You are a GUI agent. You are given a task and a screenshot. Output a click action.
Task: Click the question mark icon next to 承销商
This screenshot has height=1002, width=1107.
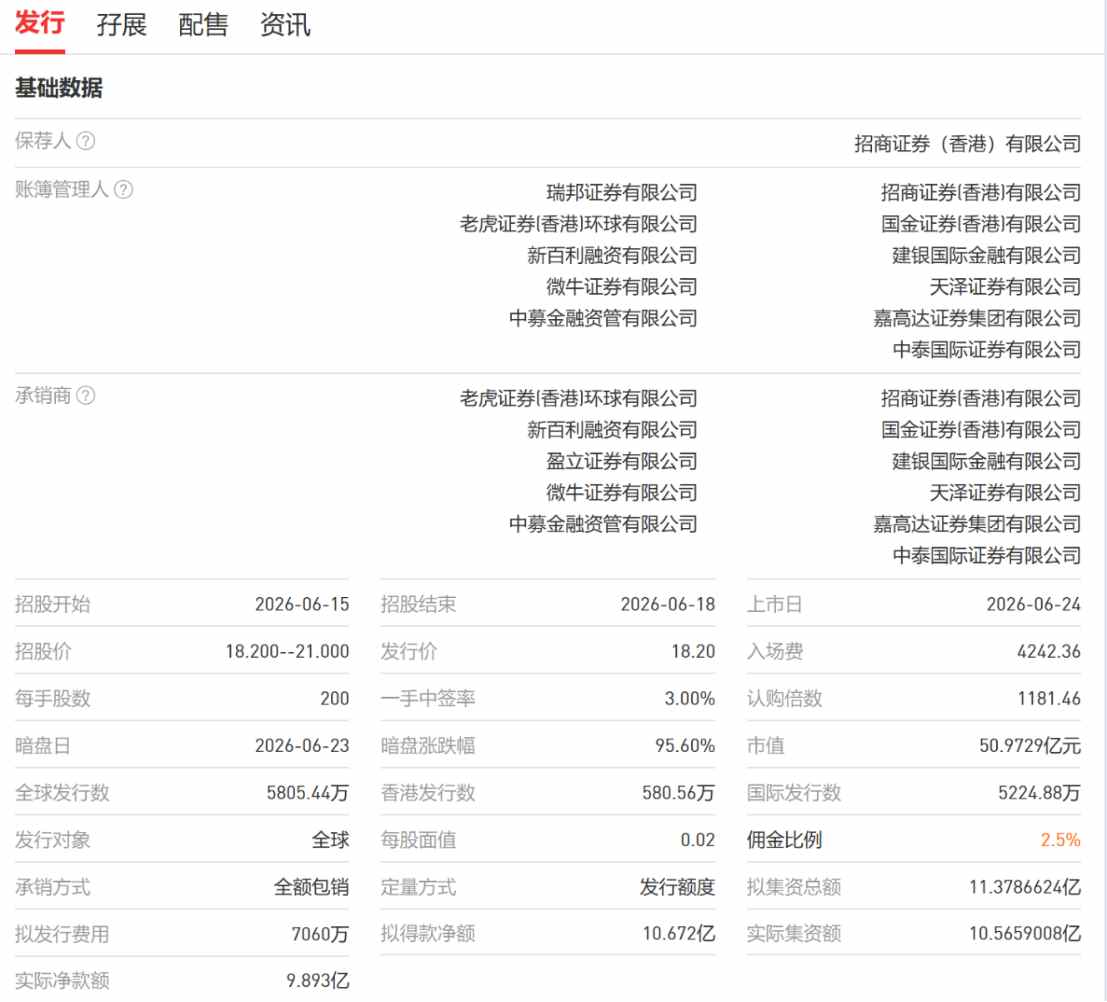click(85, 395)
